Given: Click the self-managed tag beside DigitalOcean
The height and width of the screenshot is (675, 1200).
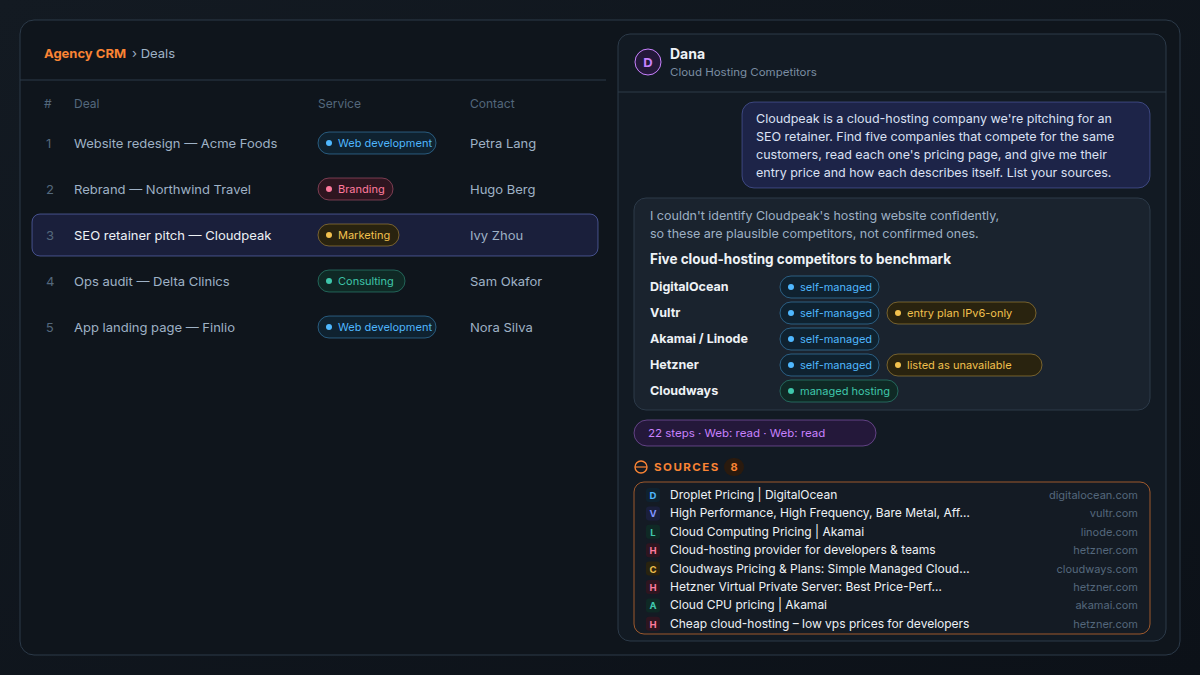Looking at the screenshot, I should tap(829, 287).
